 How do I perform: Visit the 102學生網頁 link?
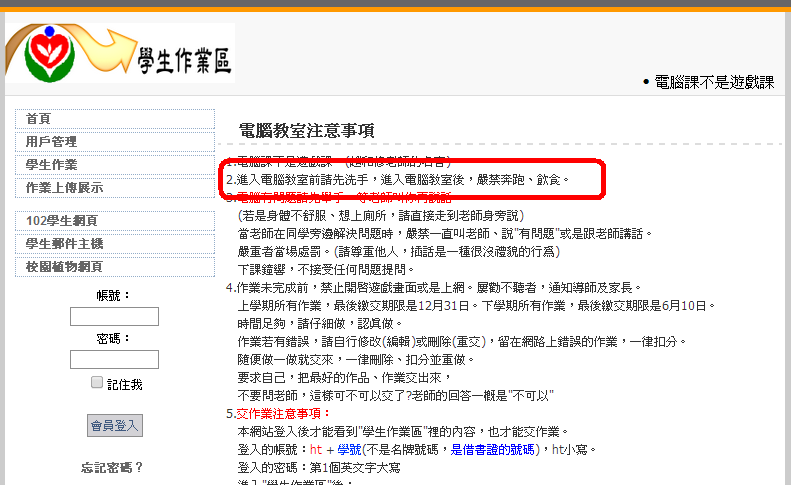(61, 220)
